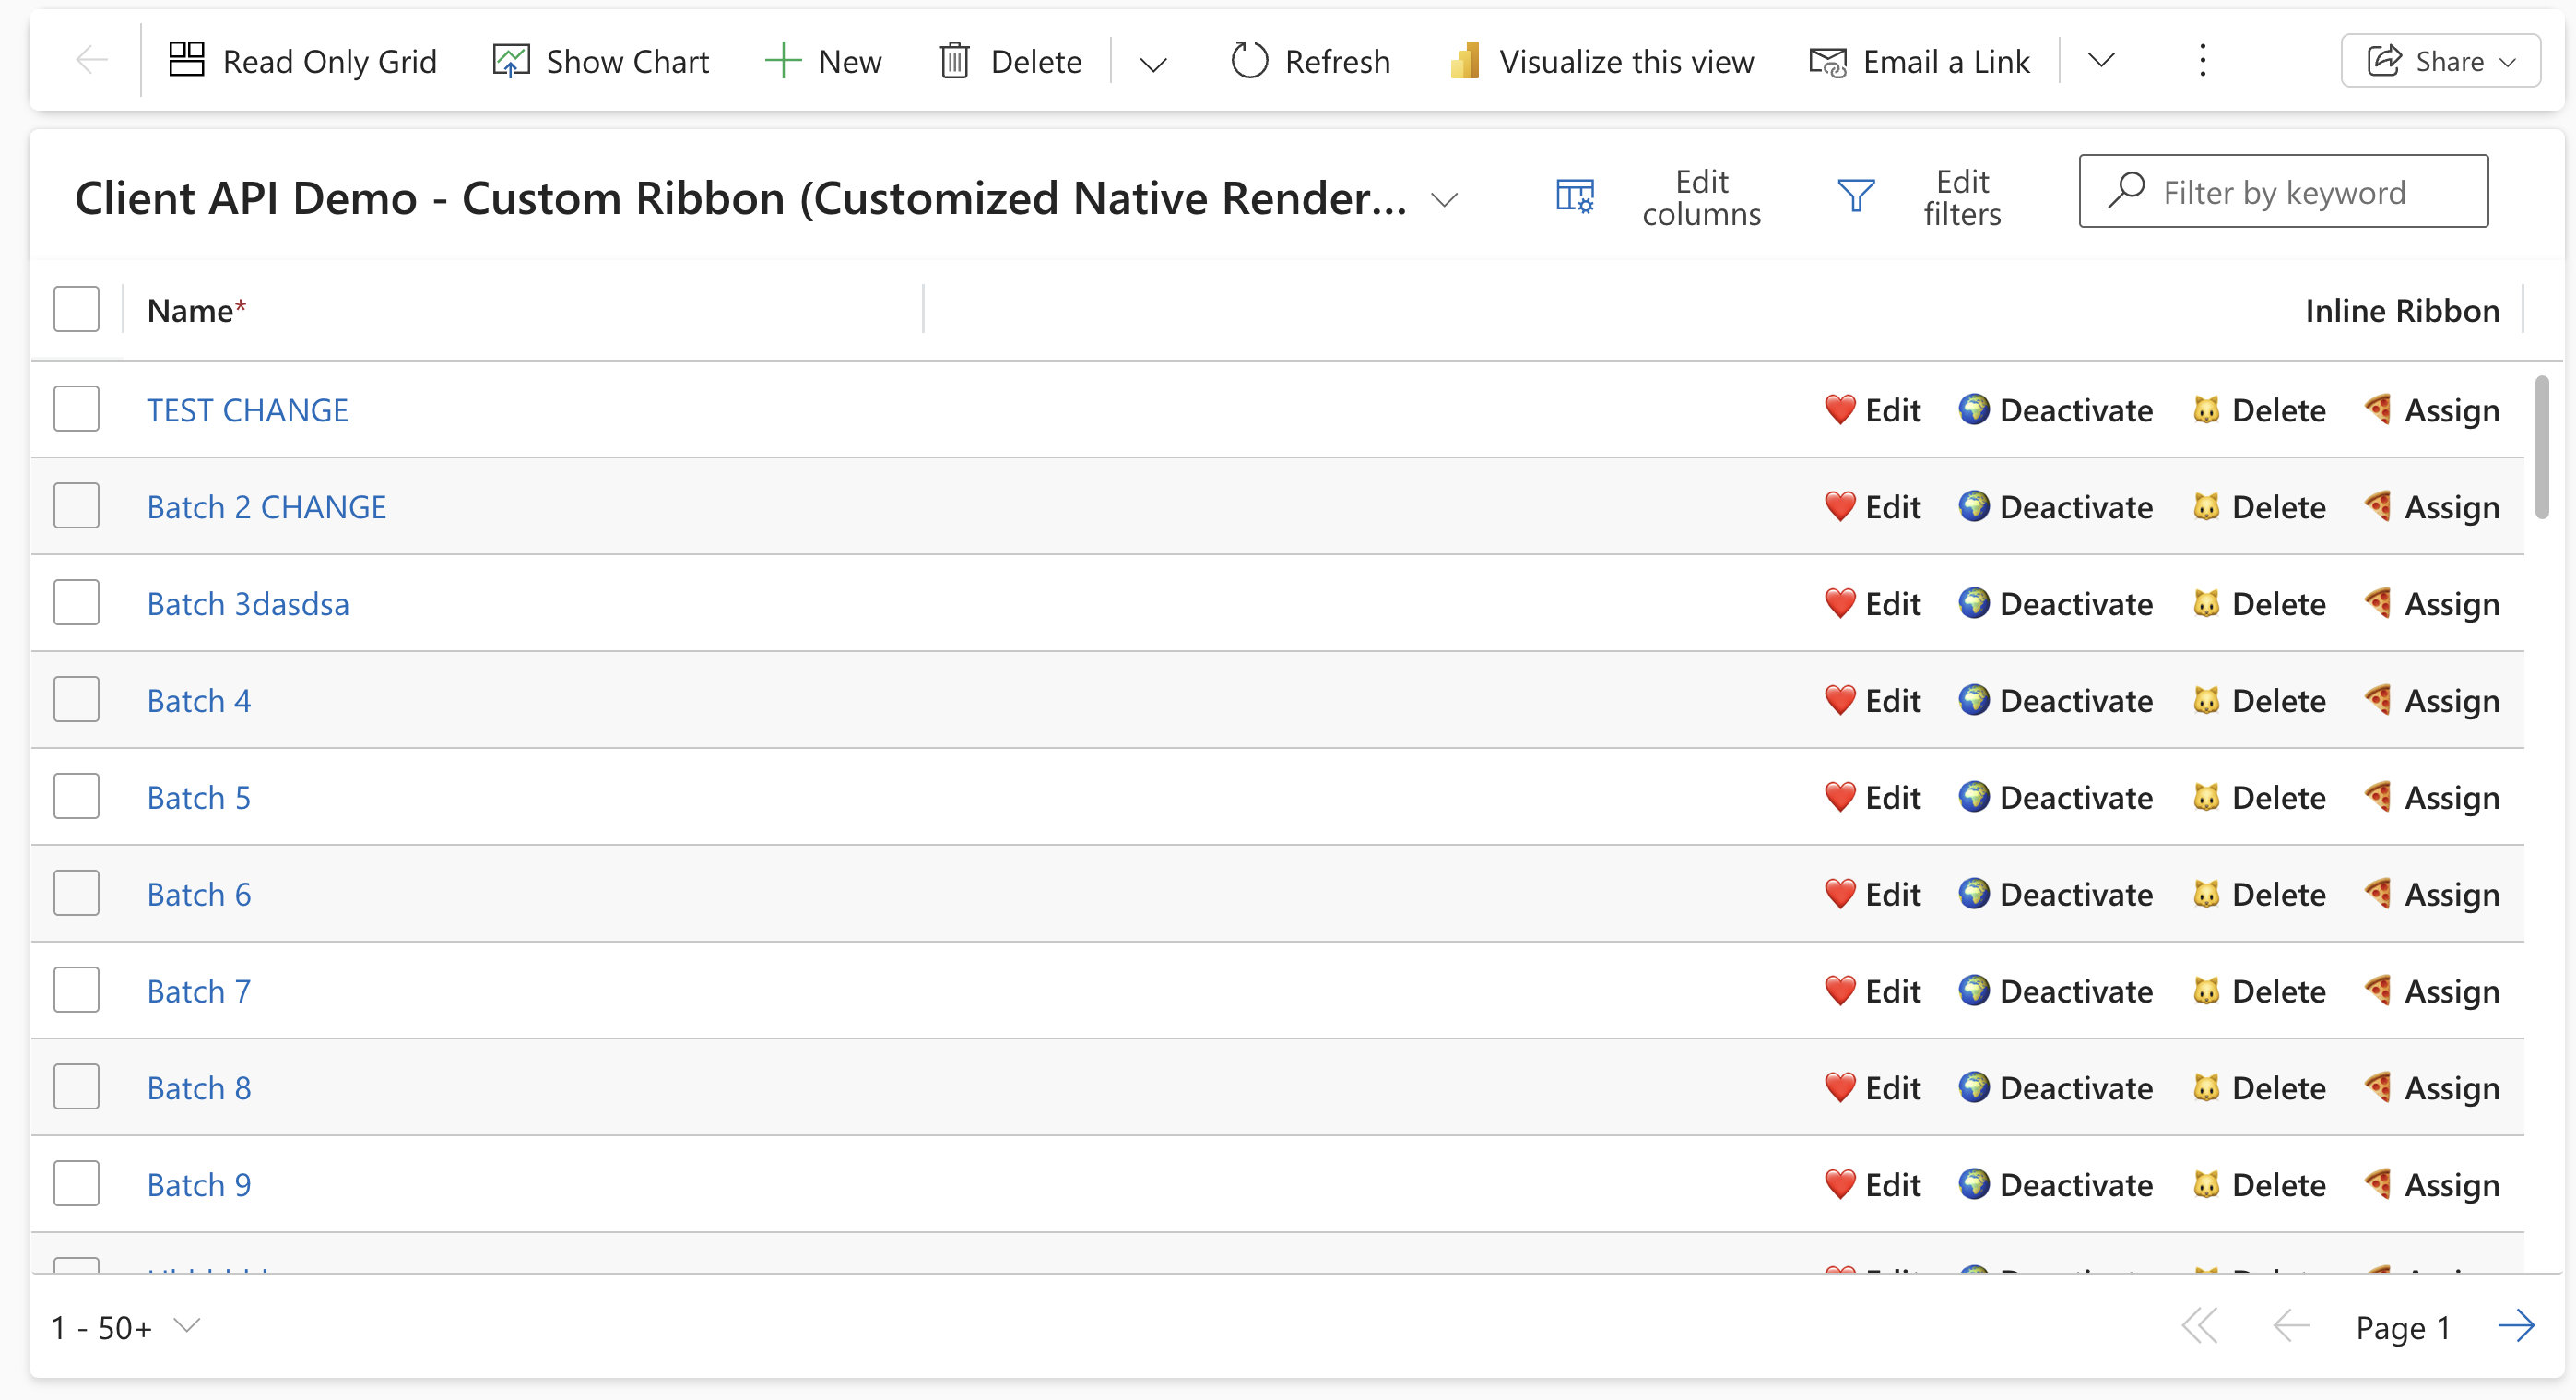Open the view selector dropdown
Image resolution: width=2576 pixels, height=1400 pixels.
coord(1446,199)
